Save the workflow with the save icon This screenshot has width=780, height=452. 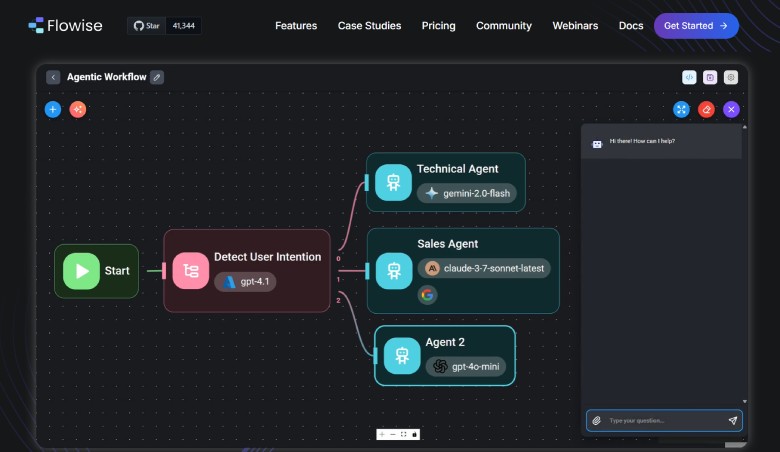pos(710,77)
